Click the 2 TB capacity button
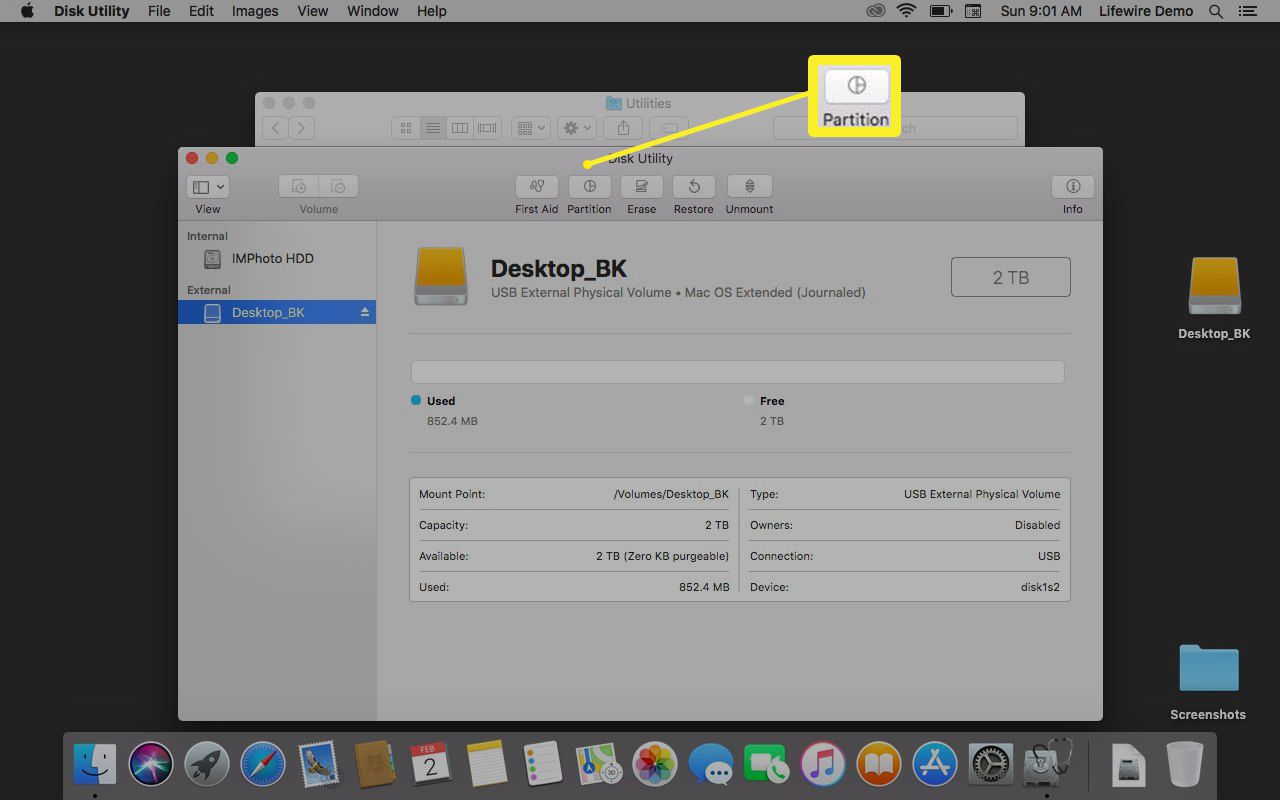This screenshot has width=1280, height=800. pos(1010,277)
